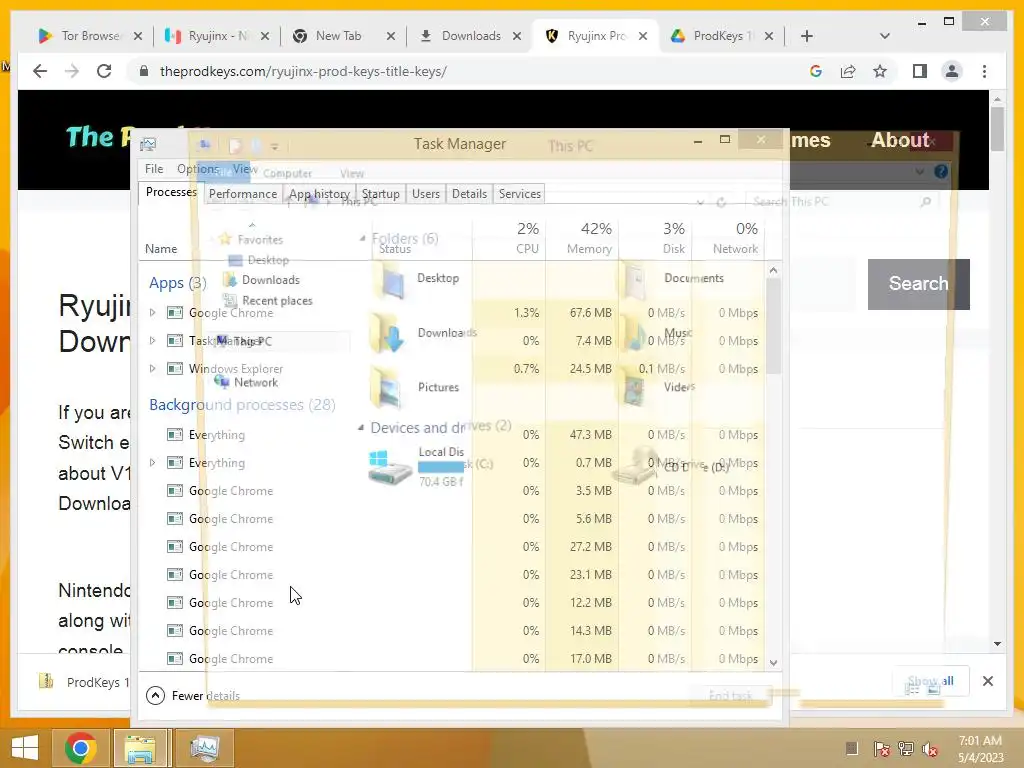Sort processes by Disk column
Screen dimensions: 1024x768
point(656,238)
